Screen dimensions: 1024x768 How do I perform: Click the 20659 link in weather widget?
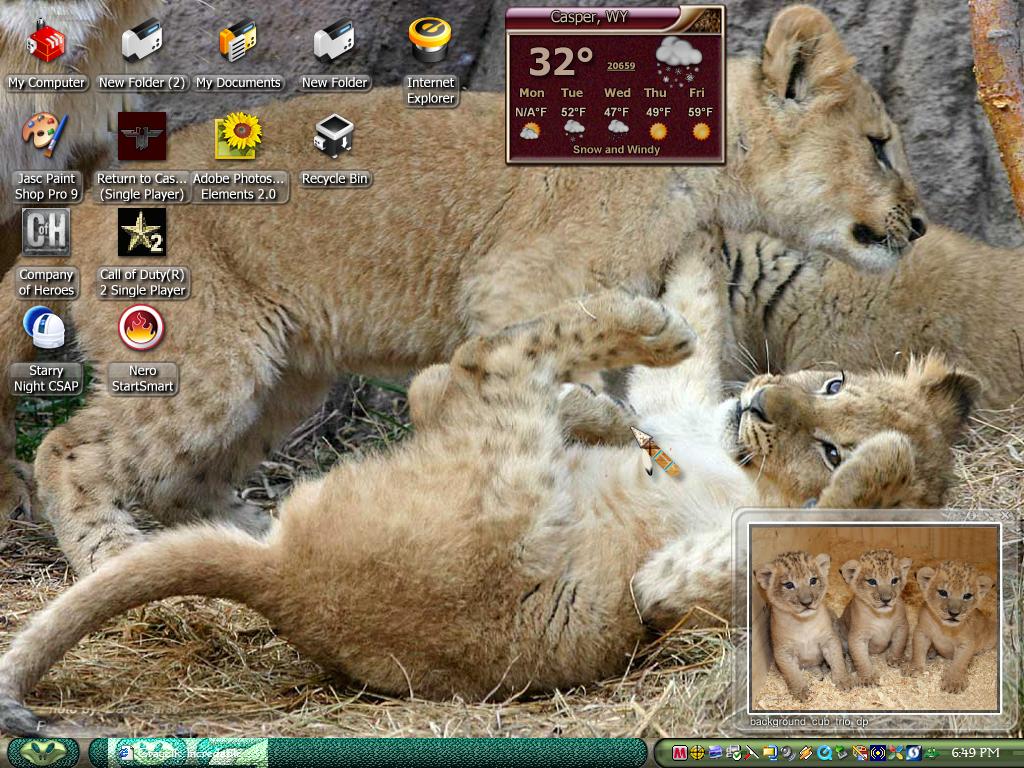tap(620, 66)
